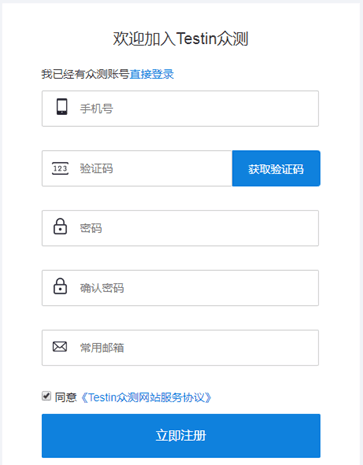Viewport: 363px width, 465px height.
Task: Open the Testin众测网站服务协议 agreement link
Action: pos(146,397)
